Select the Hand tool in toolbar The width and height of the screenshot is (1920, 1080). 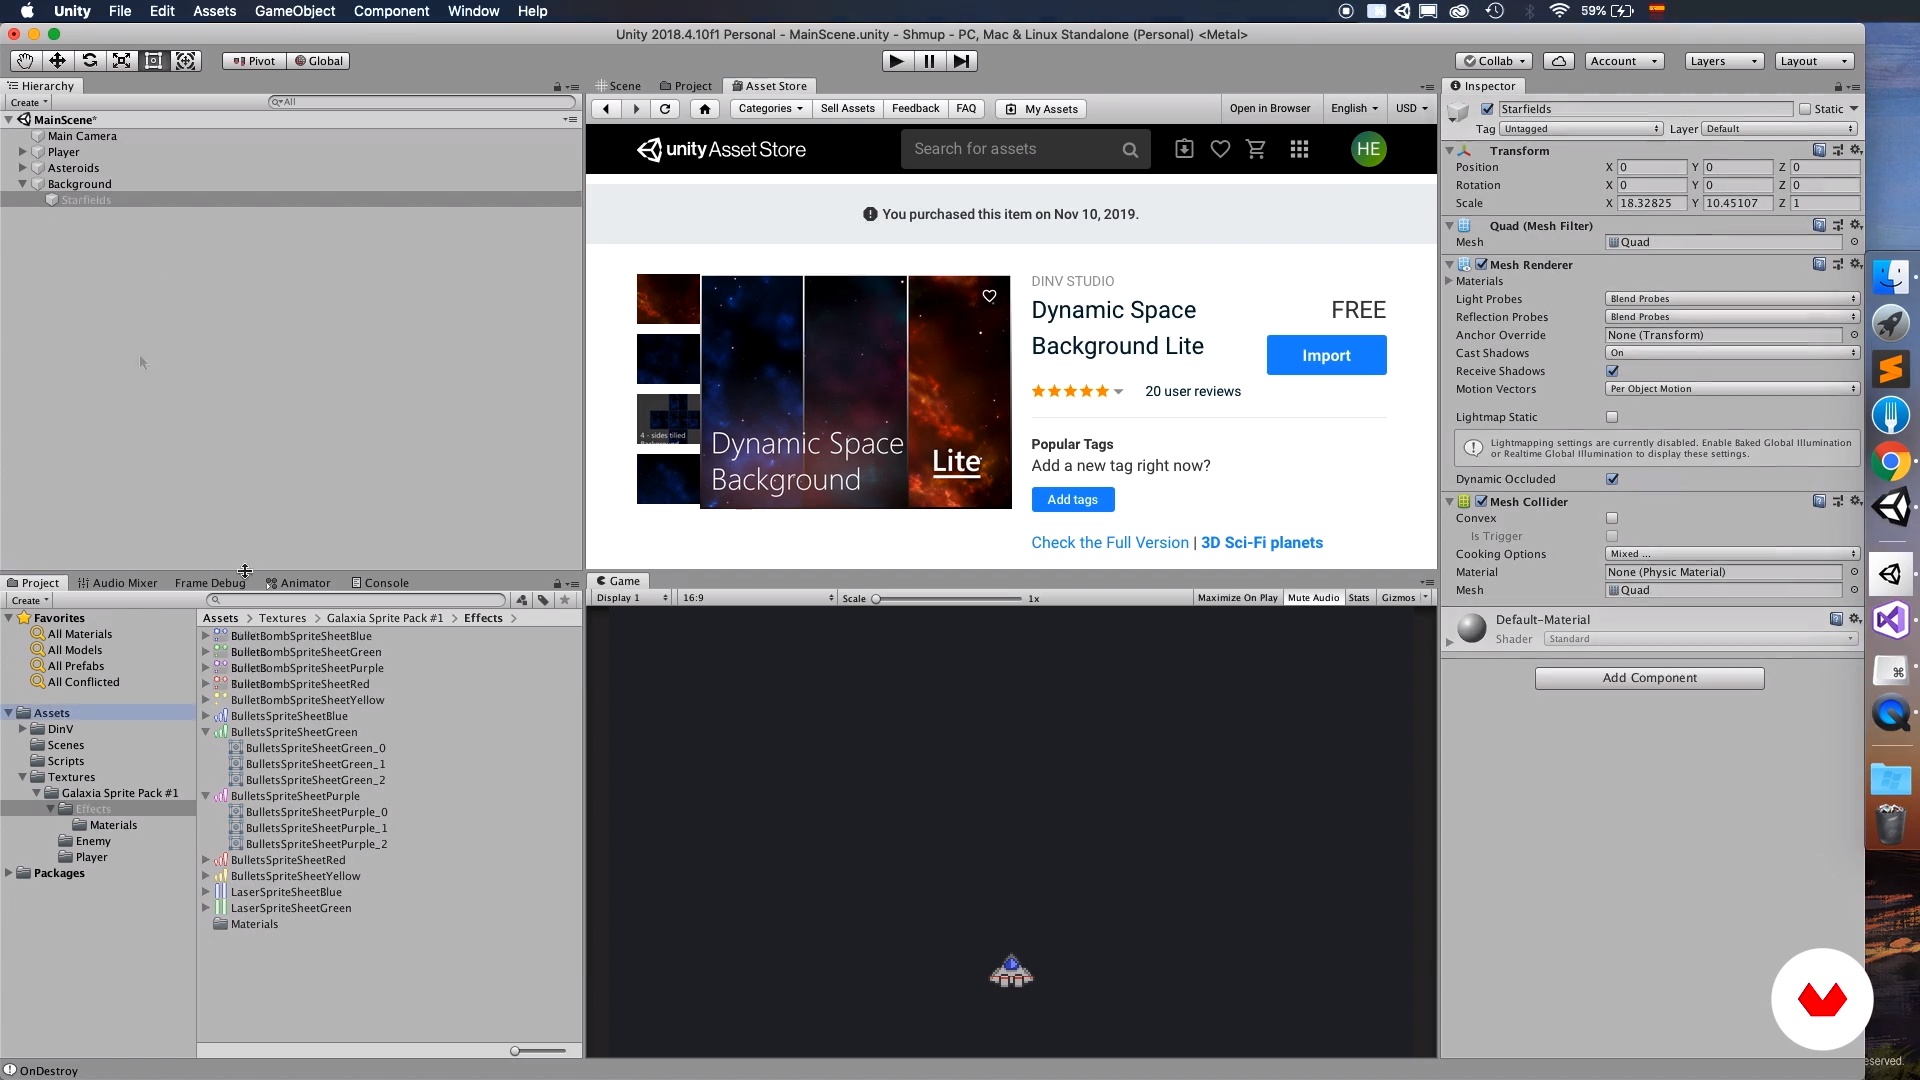click(25, 61)
